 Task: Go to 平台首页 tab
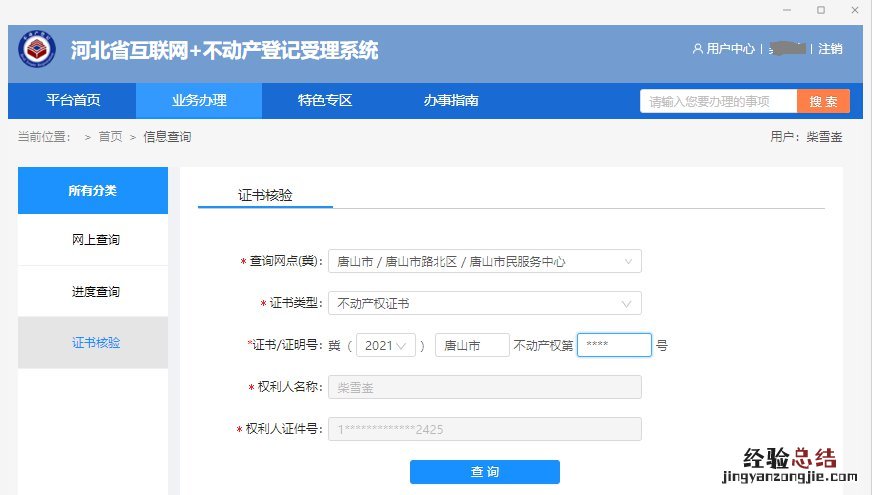tap(72, 101)
